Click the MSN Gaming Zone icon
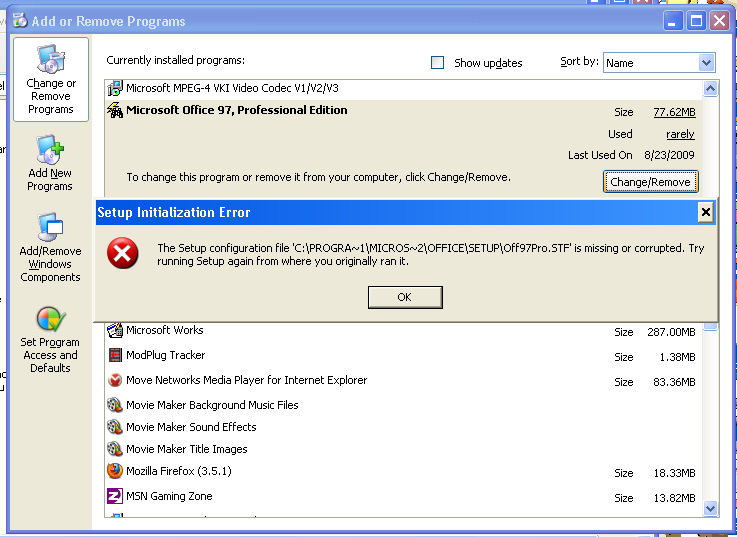Screen dimensions: 737x537 pyautogui.click(x=115, y=496)
